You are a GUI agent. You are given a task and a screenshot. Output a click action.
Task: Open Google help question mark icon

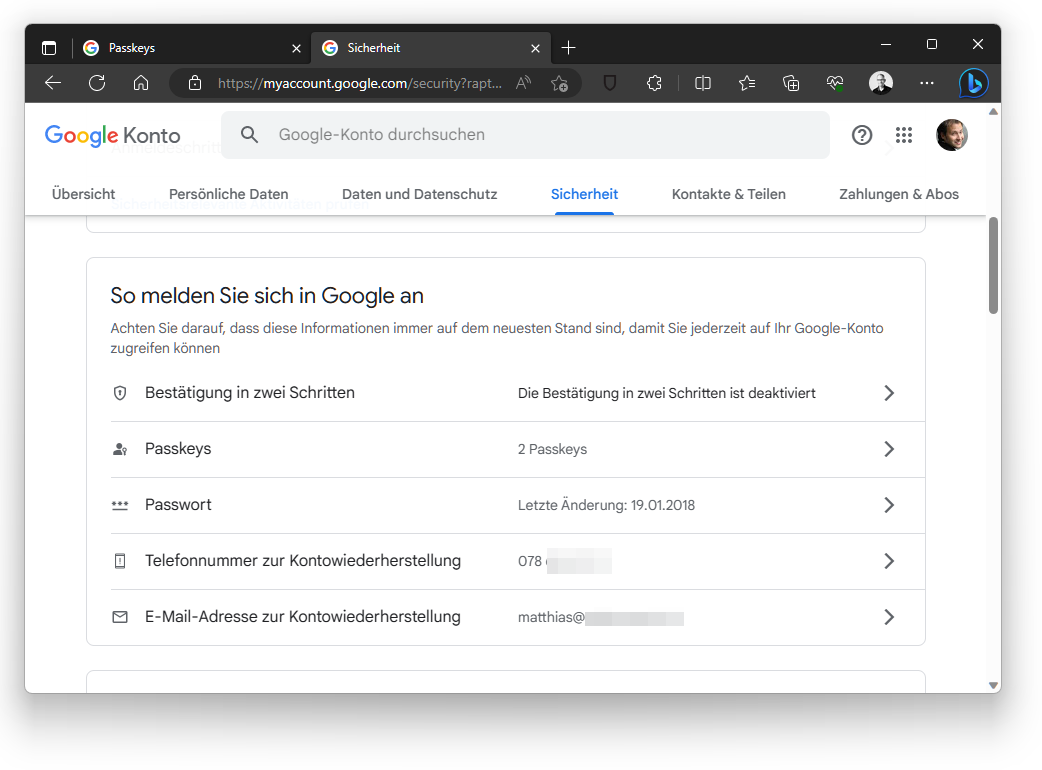click(x=862, y=136)
